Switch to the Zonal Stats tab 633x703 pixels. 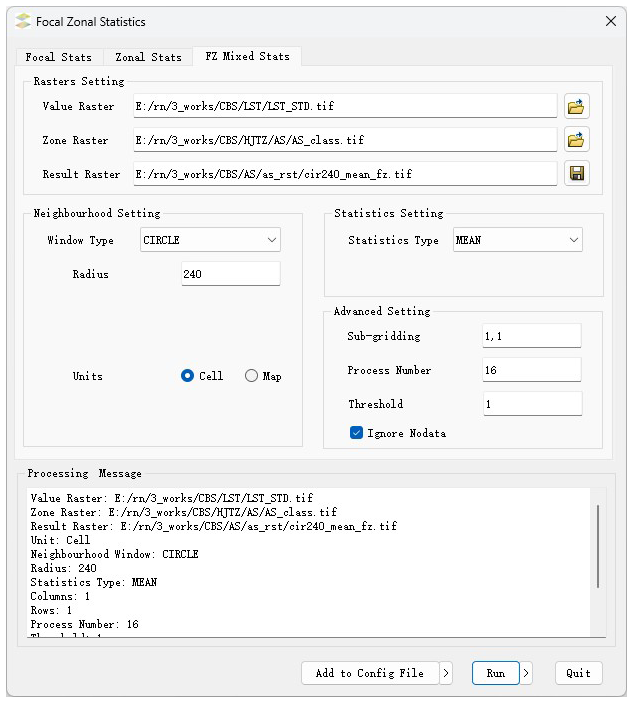(x=148, y=57)
